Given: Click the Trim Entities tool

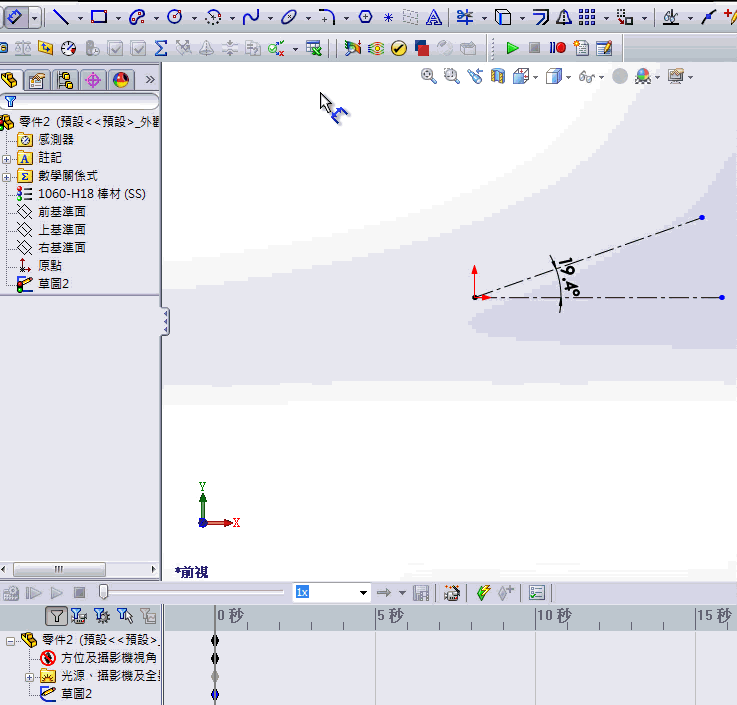Looking at the screenshot, I should point(465,17).
